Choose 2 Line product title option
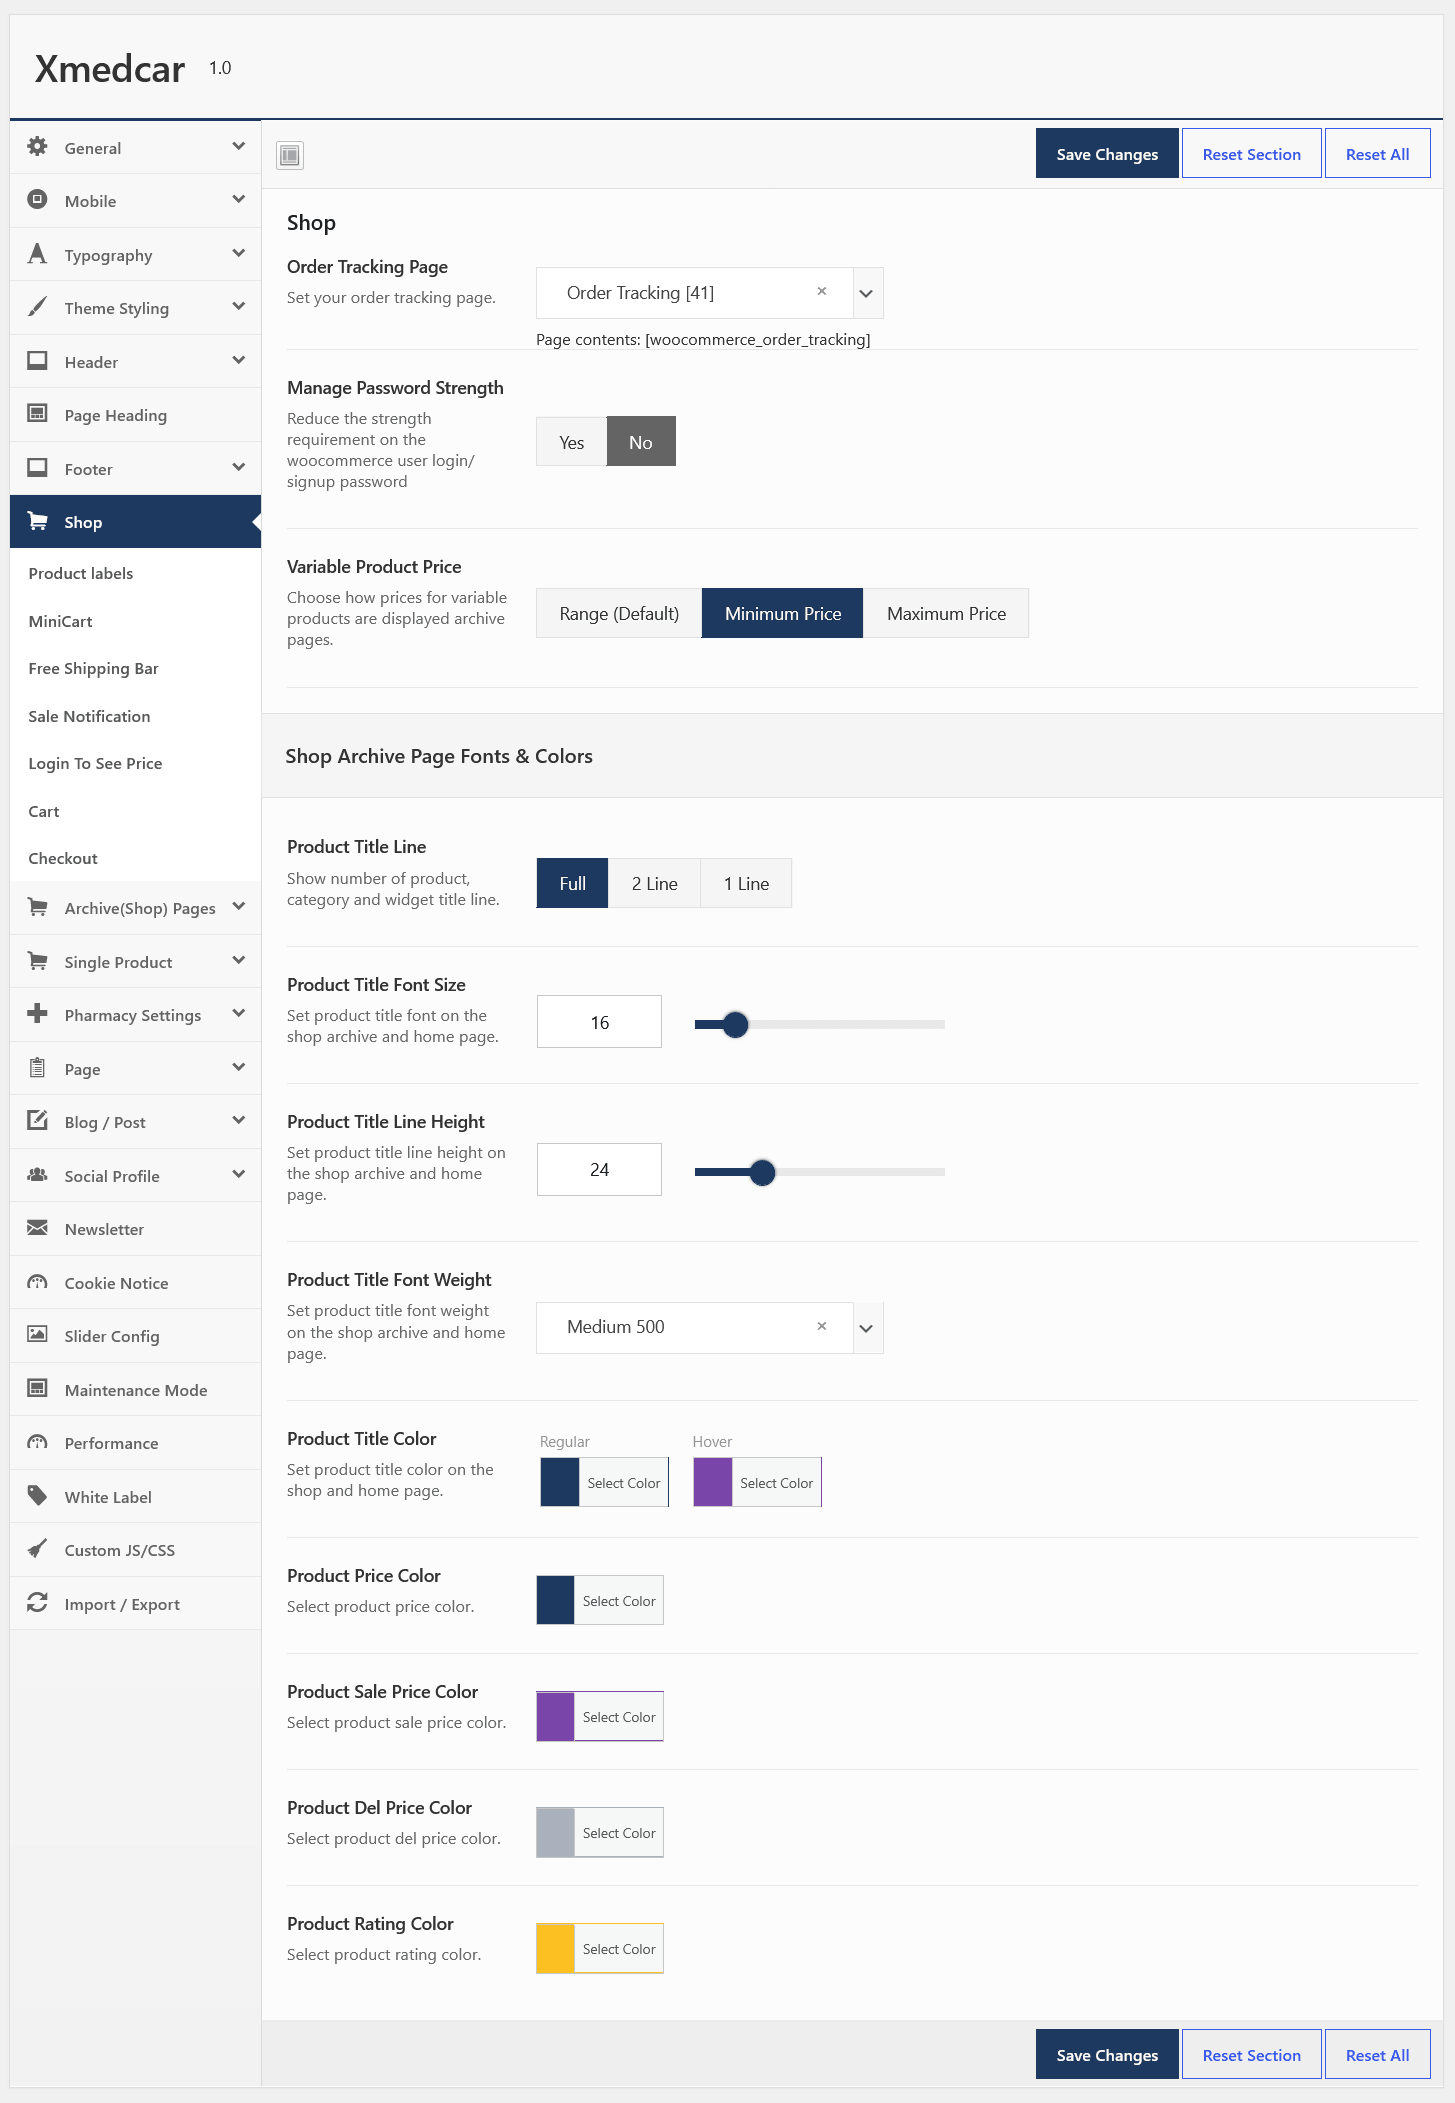Image resolution: width=1455 pixels, height=2103 pixels. (654, 884)
